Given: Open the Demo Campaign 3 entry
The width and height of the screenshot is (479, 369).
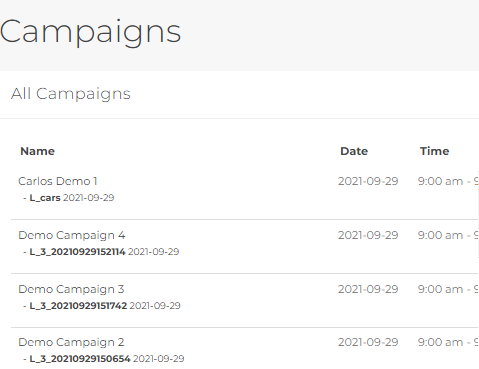Looking at the screenshot, I should pyautogui.click(x=71, y=289).
